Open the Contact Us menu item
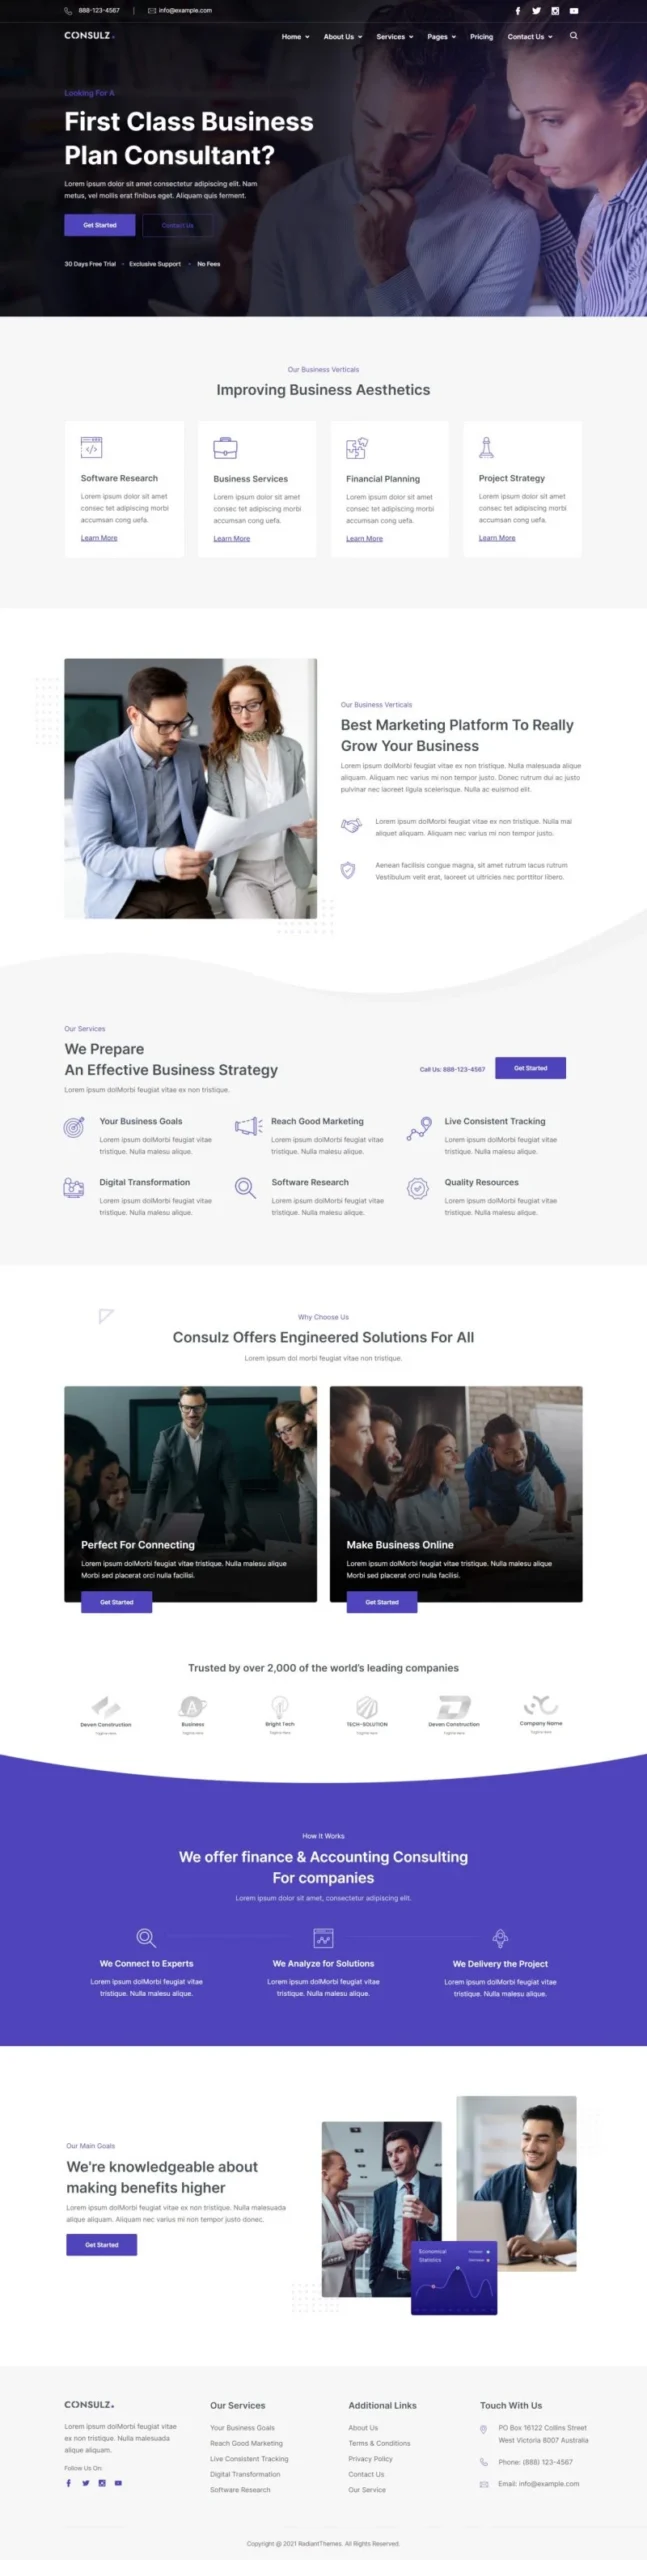 coord(529,37)
